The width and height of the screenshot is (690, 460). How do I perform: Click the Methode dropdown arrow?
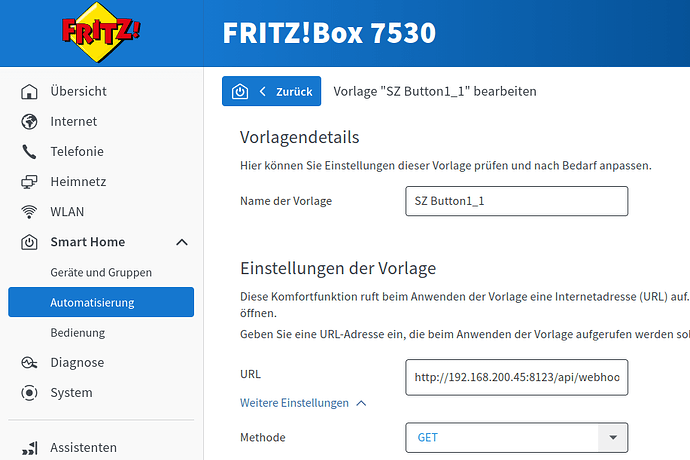613,438
